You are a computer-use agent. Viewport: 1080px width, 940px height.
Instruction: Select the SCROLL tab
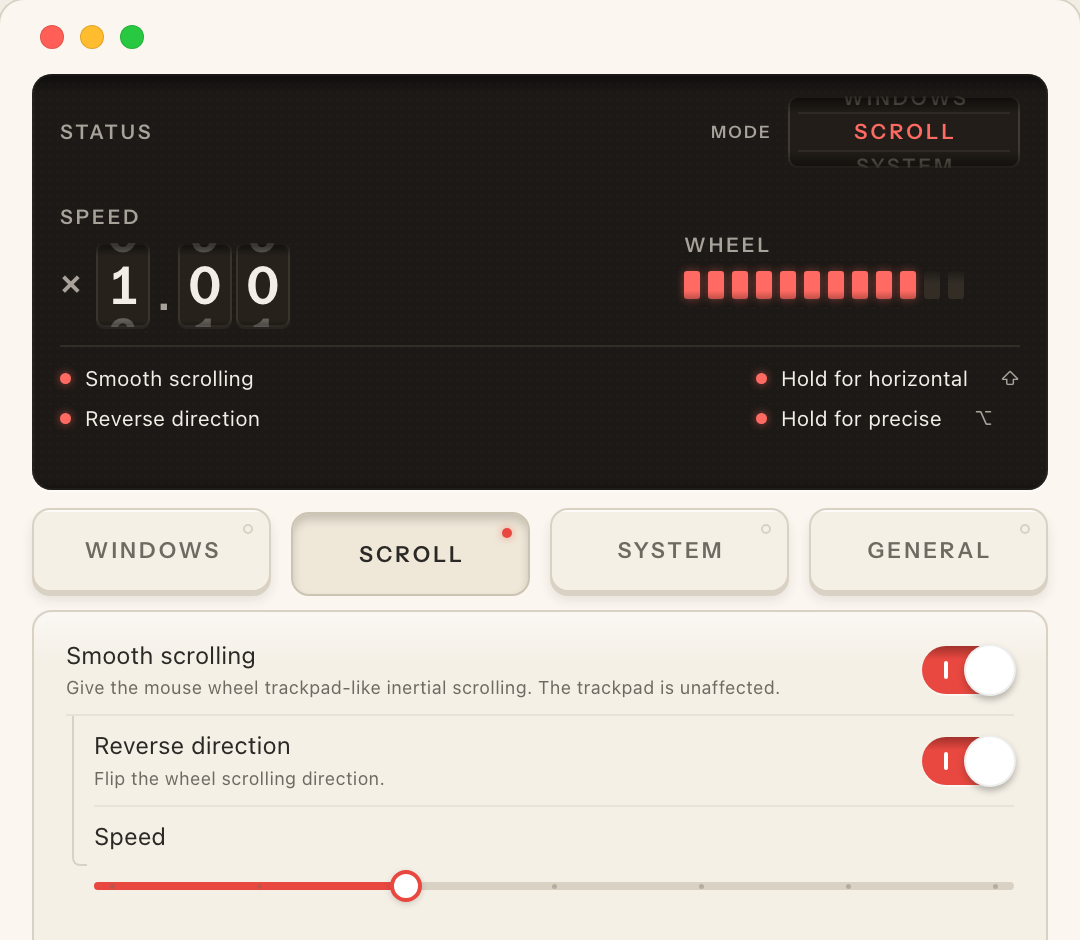coord(411,554)
